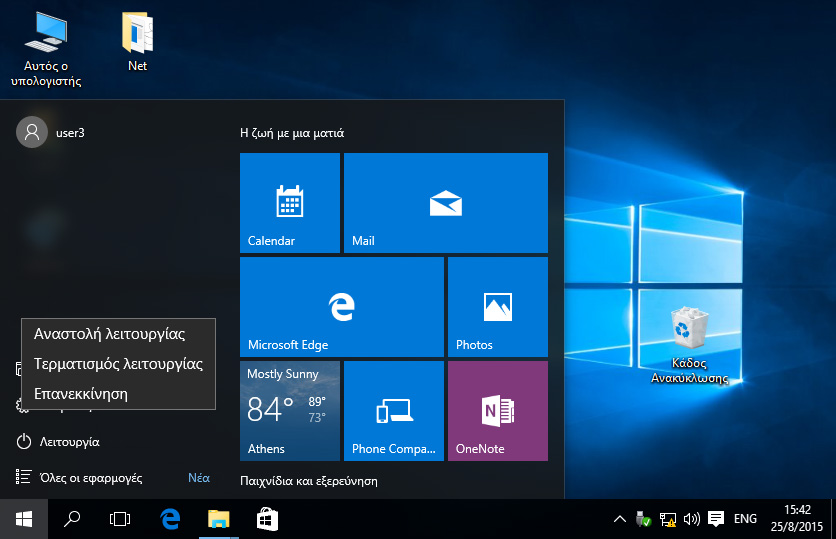Show hidden system tray icons
This screenshot has width=836, height=539.
pos(620,519)
